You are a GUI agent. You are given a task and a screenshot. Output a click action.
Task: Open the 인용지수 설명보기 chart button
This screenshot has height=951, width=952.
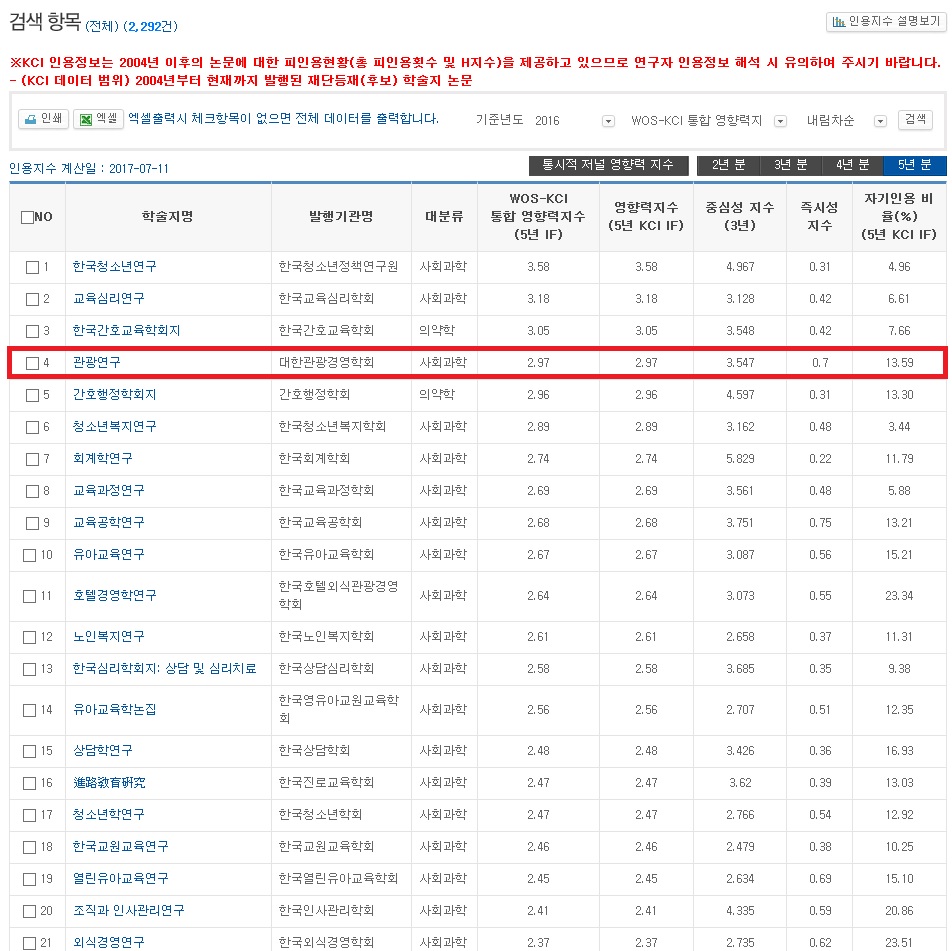(x=885, y=22)
